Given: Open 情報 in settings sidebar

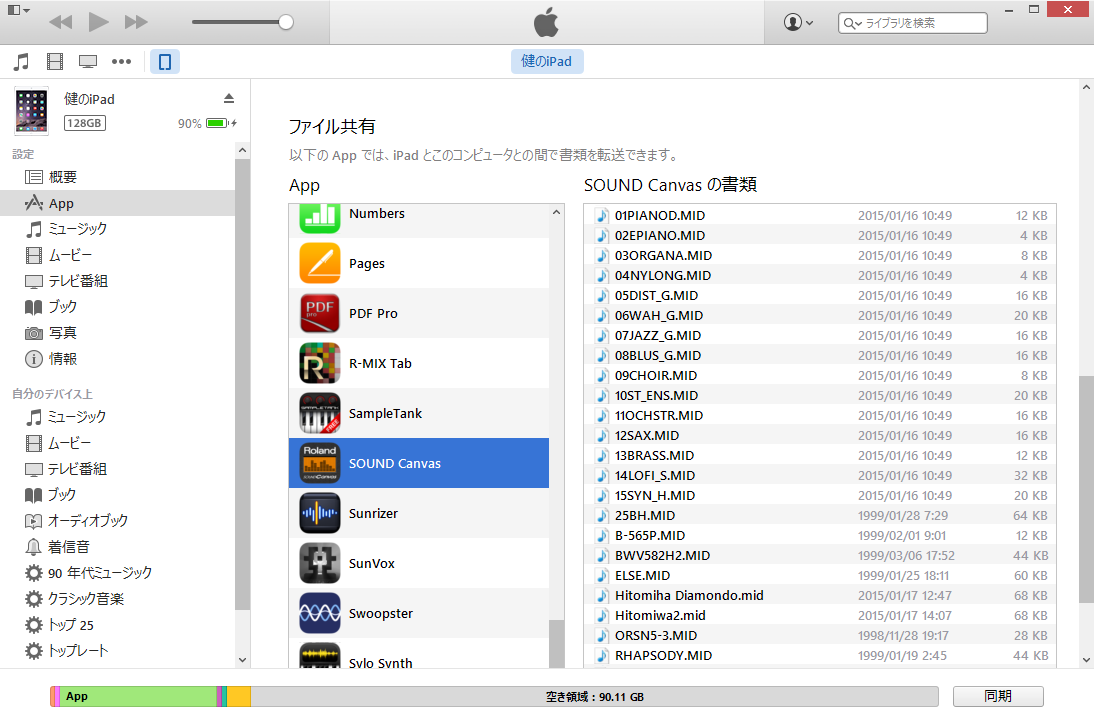Looking at the screenshot, I should click(117, 359).
